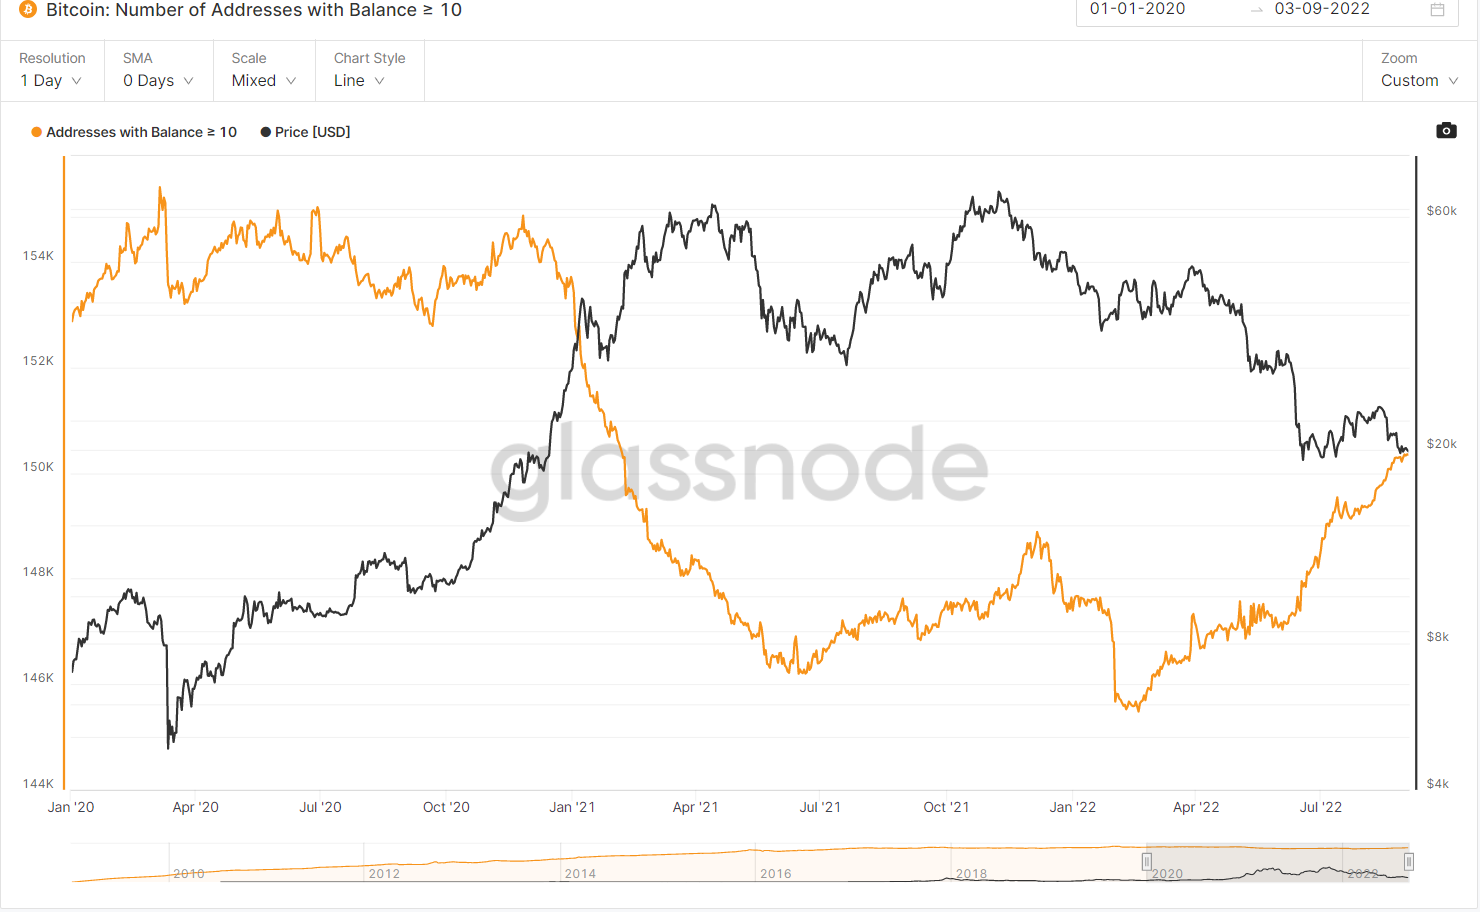This screenshot has width=1480, height=912.
Task: Click the arrow between the two dates
Action: (1257, 10)
